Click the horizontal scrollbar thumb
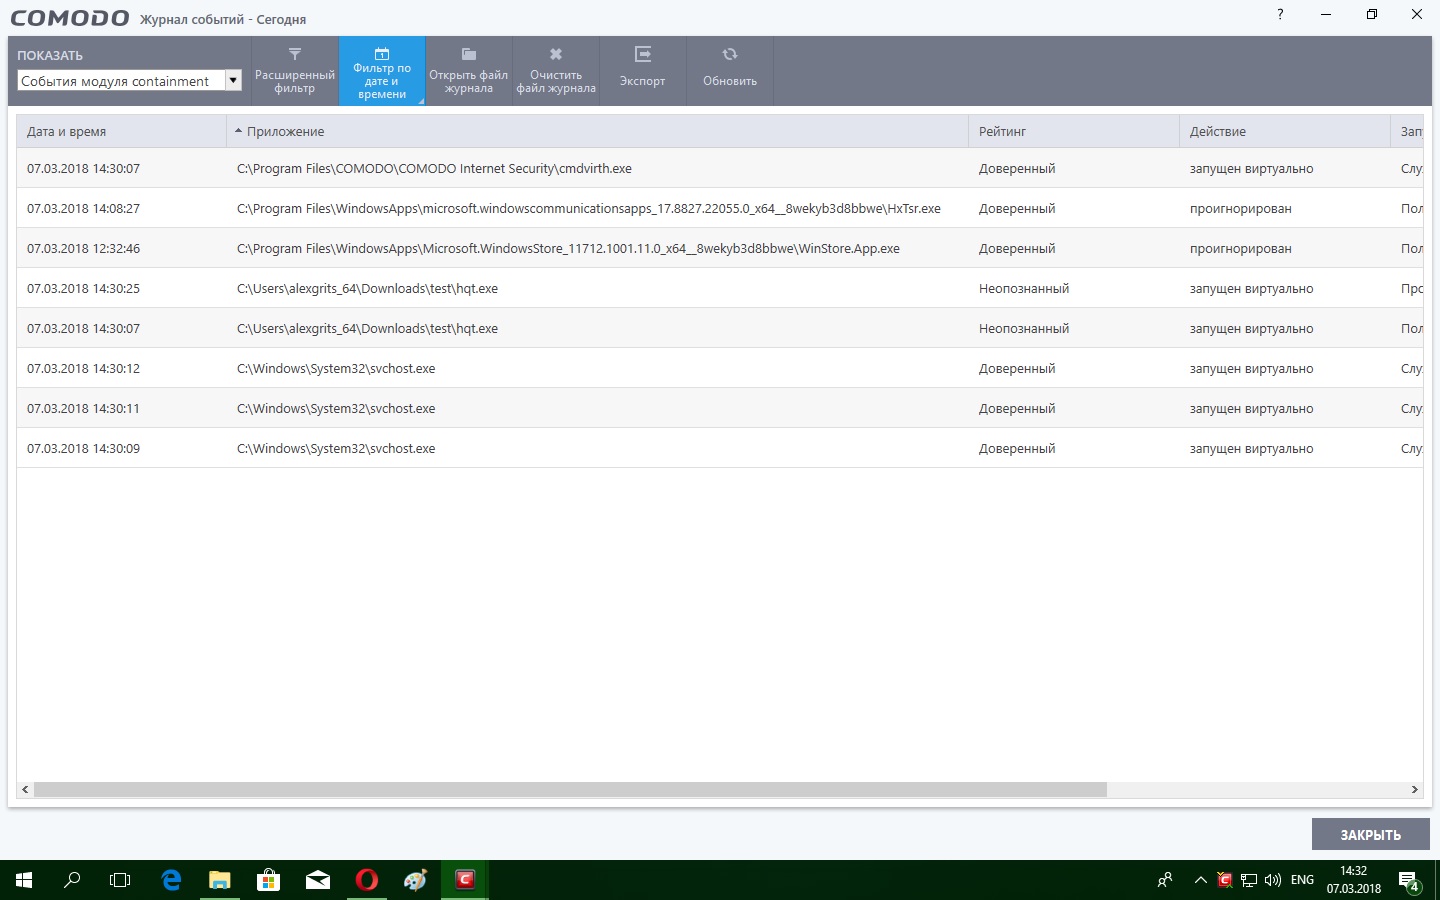This screenshot has height=900, width=1440. (570, 789)
